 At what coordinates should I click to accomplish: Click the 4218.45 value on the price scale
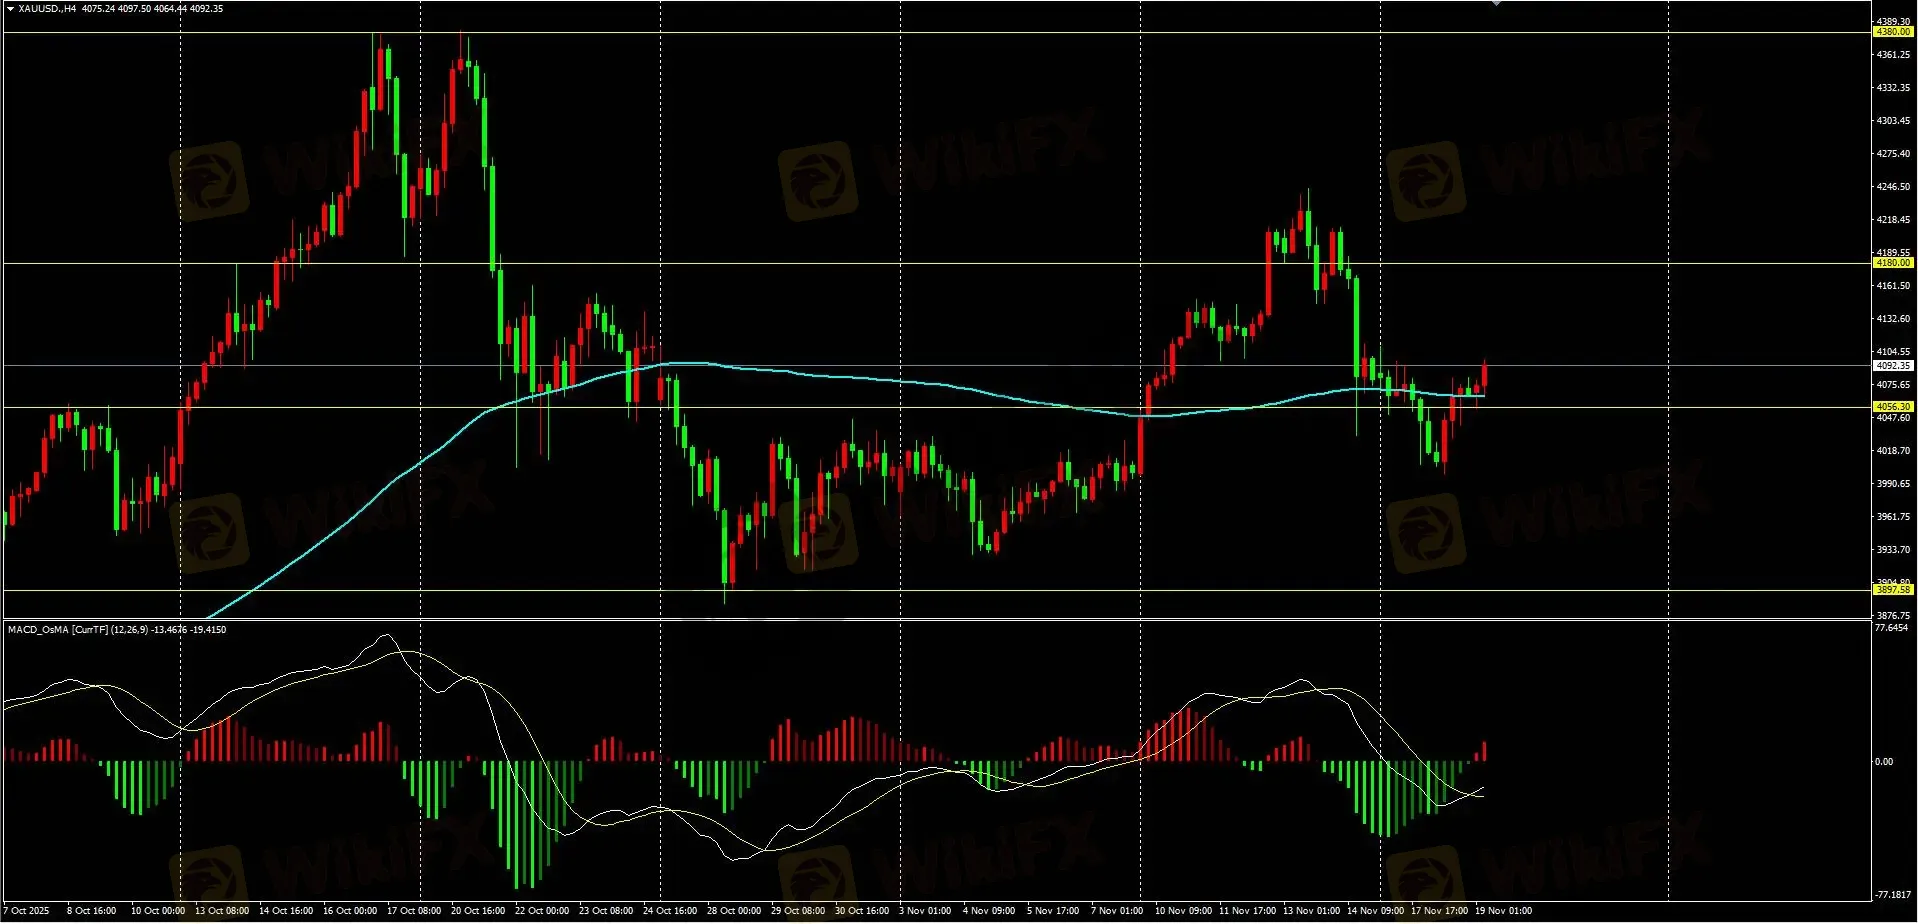1893,220
